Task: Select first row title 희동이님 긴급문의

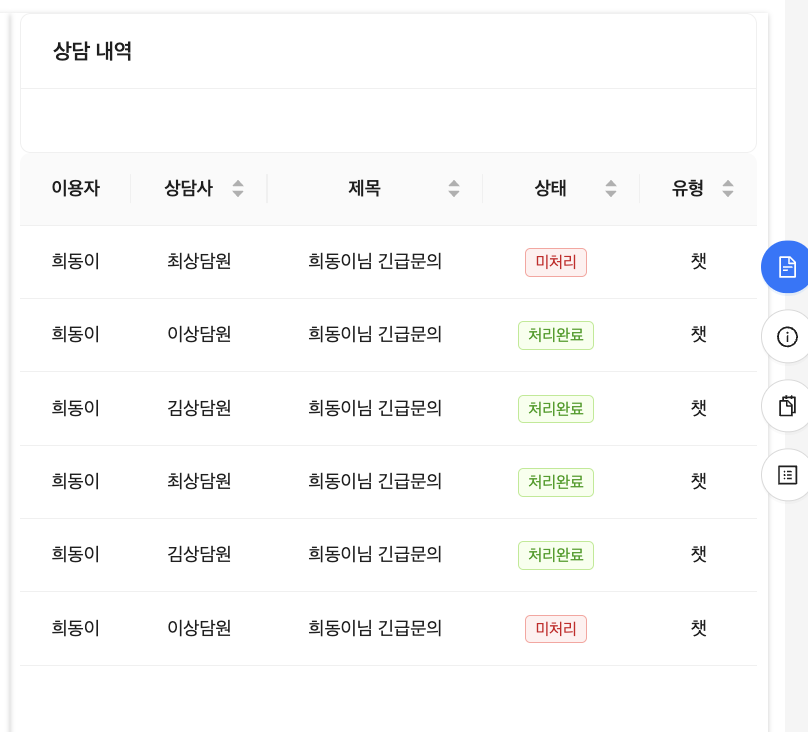Action: pos(375,261)
